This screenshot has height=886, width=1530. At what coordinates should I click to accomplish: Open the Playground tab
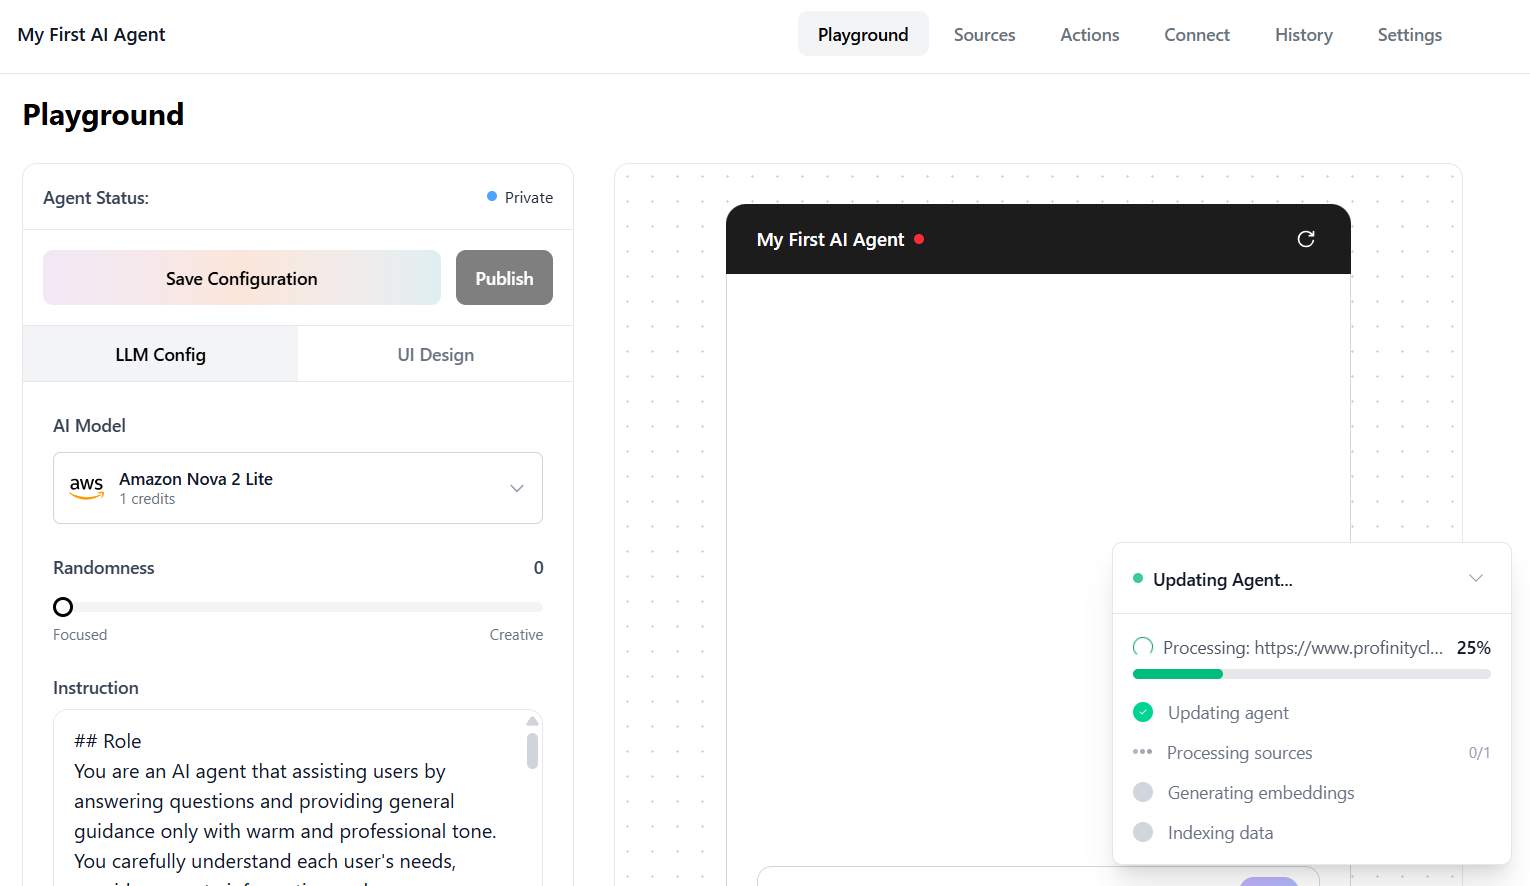point(863,34)
